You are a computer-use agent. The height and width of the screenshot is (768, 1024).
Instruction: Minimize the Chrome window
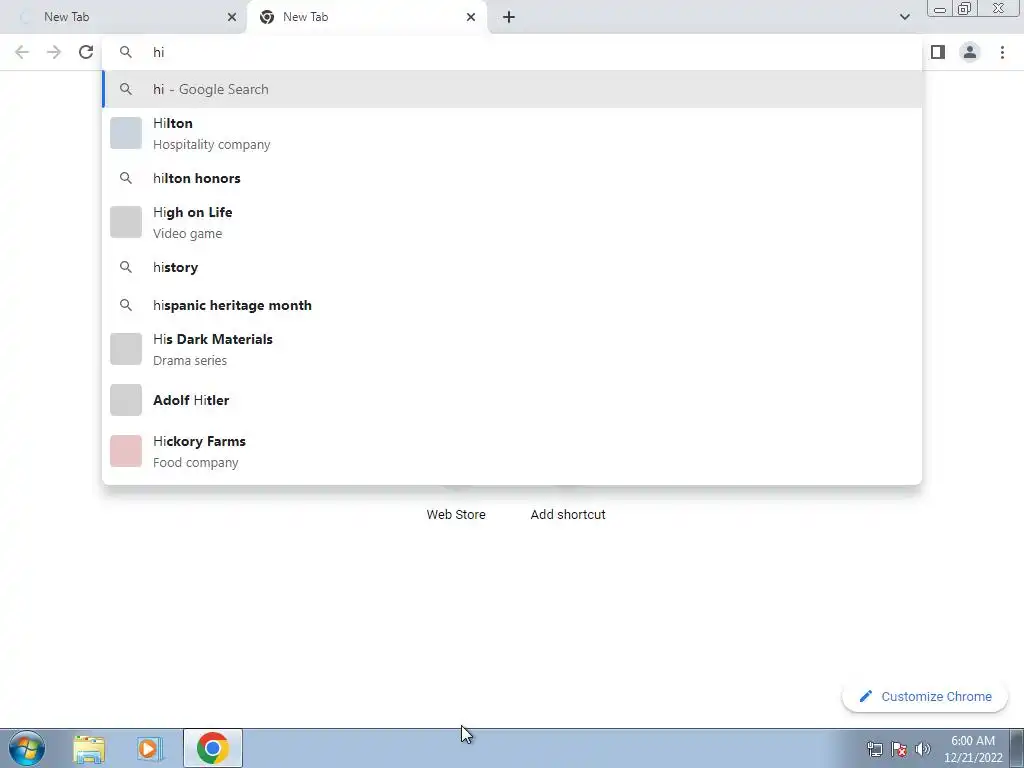click(940, 9)
